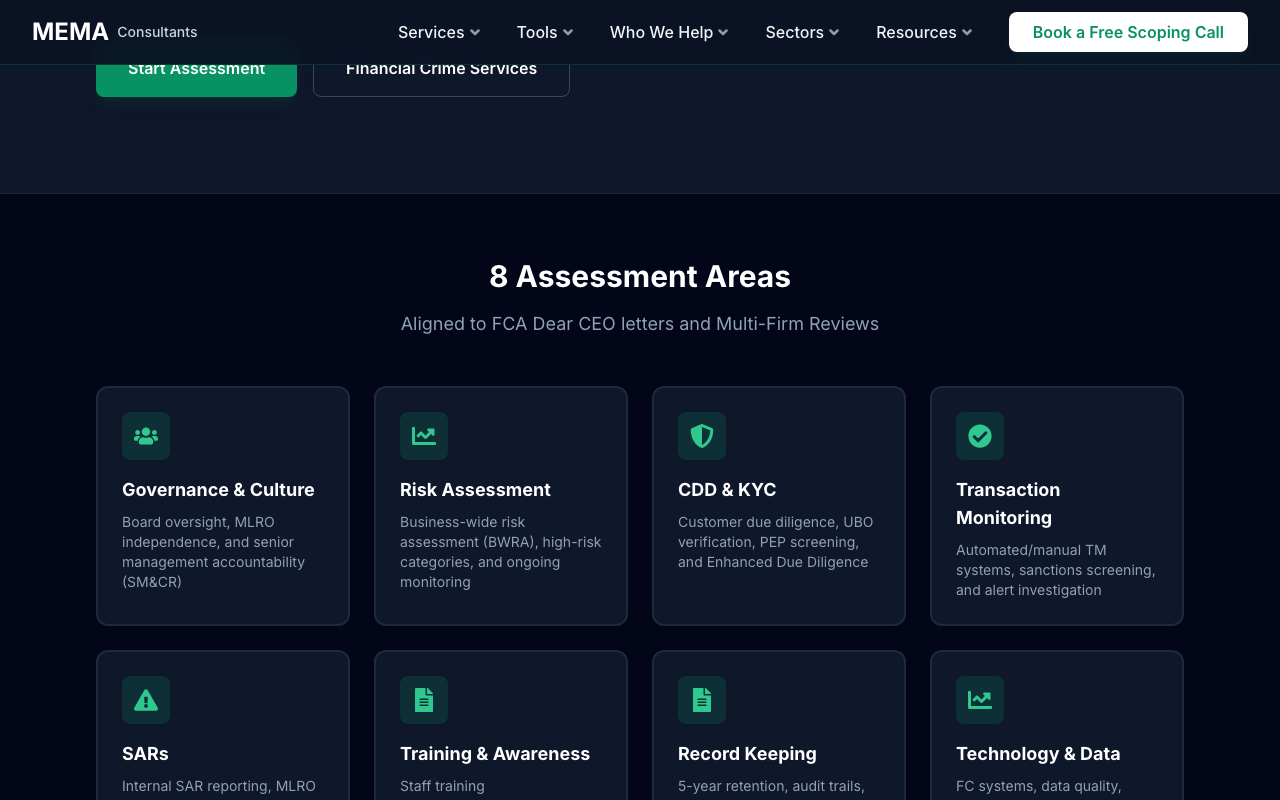This screenshot has height=800, width=1280.
Task: Click the Risk Assessment chart icon
Action: pos(424,436)
